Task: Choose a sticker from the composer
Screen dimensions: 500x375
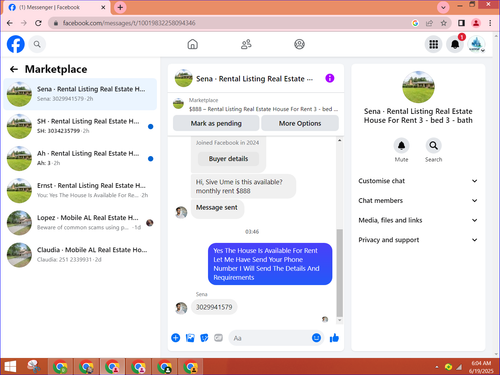Action: pos(204,338)
